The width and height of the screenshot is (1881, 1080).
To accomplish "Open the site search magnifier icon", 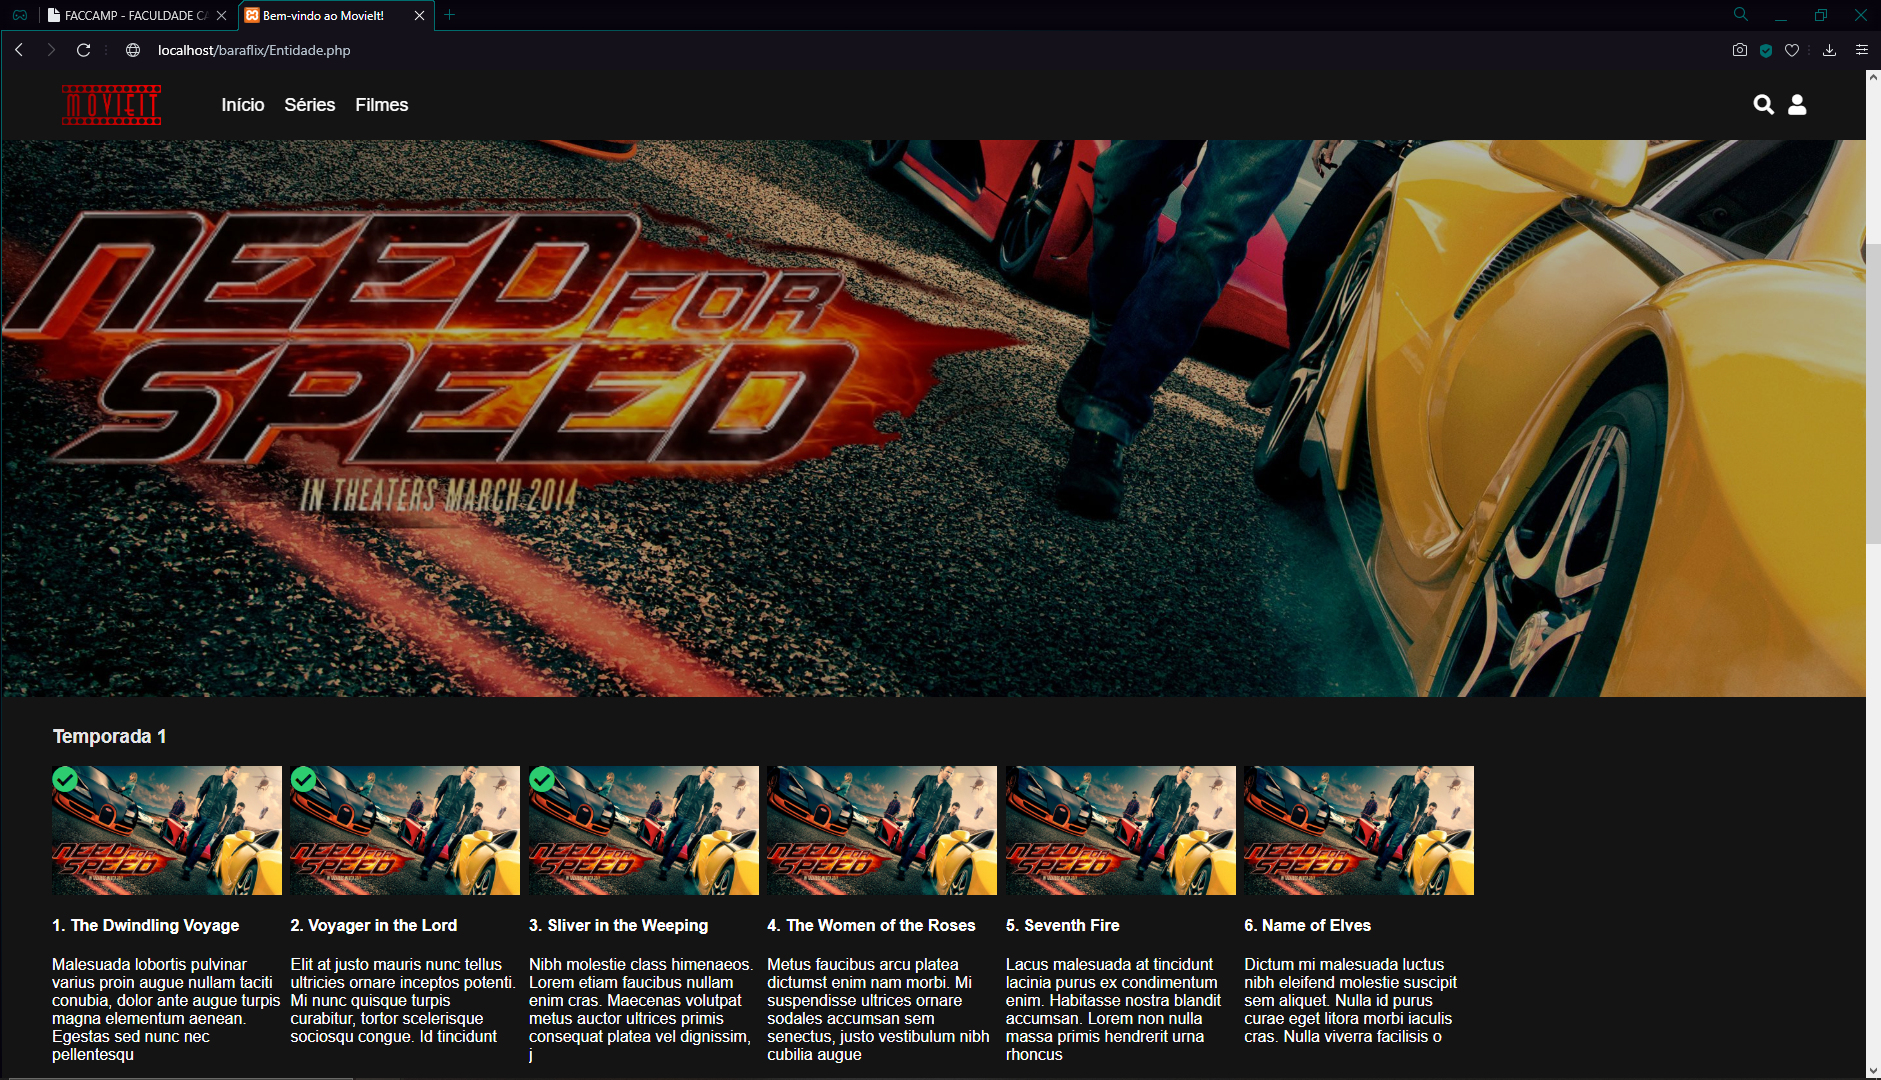I will coord(1763,105).
